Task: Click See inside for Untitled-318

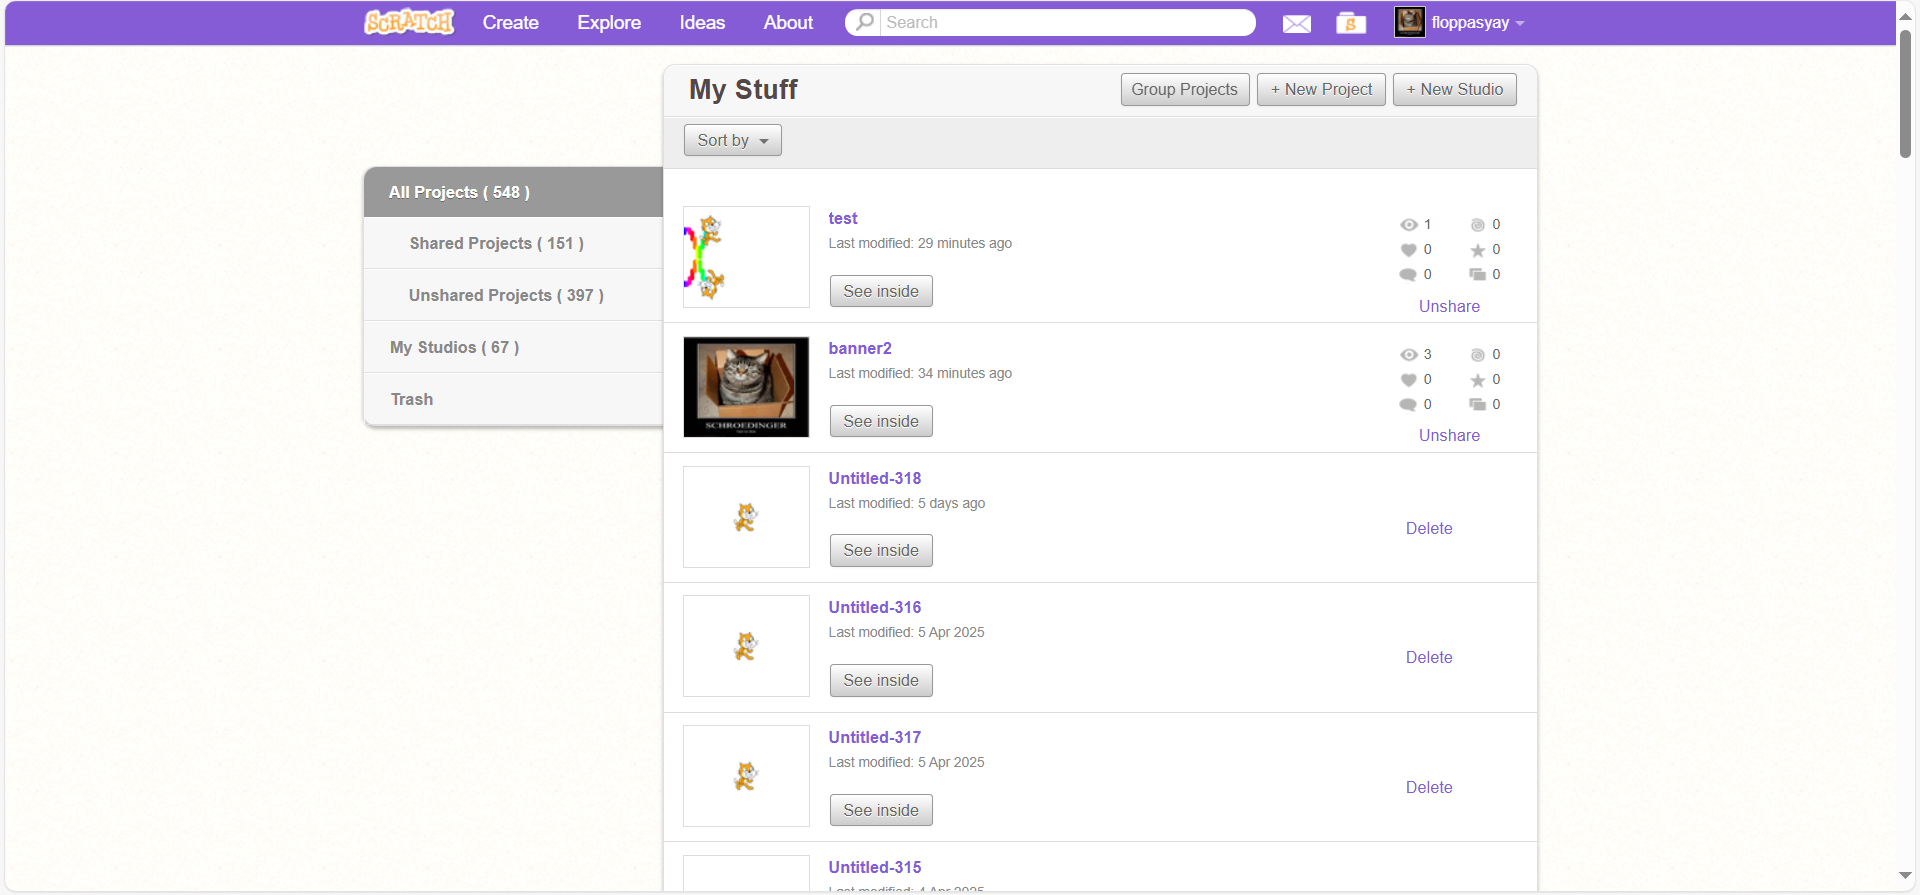Action: pos(881,550)
